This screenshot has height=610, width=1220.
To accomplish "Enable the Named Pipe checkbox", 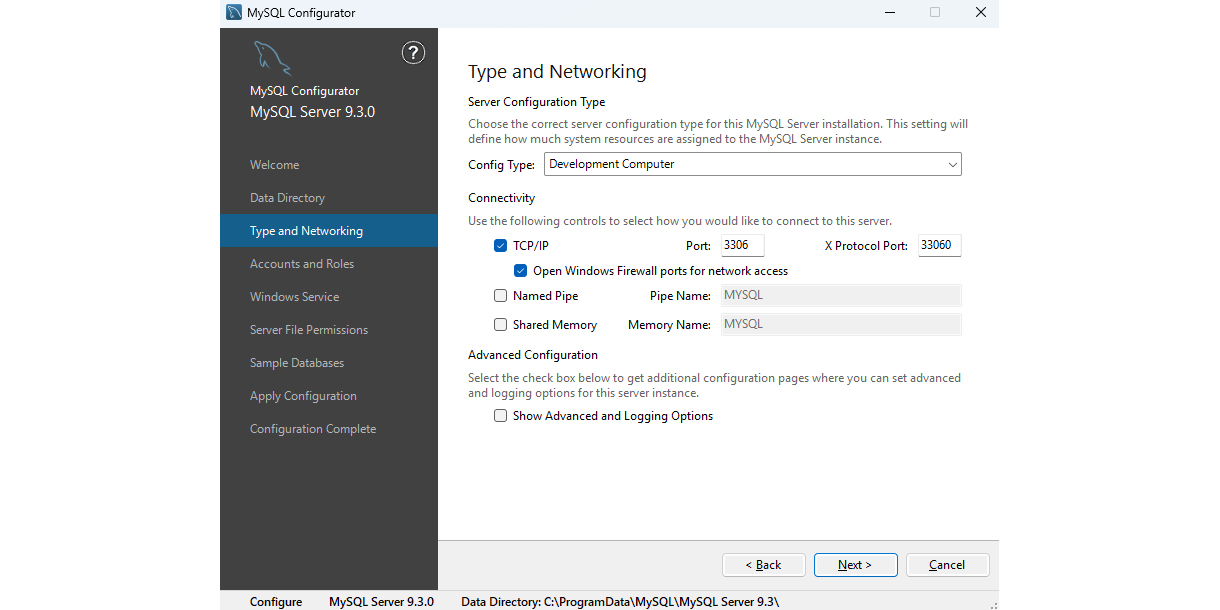I will [x=501, y=296].
